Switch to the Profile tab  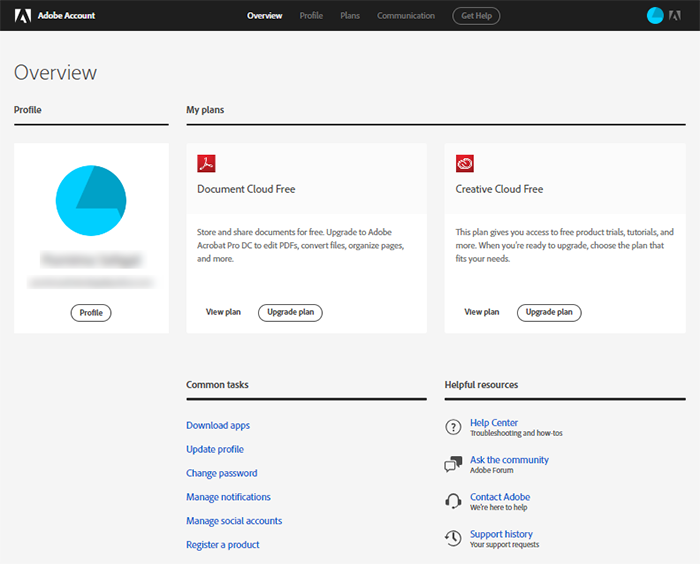[311, 16]
